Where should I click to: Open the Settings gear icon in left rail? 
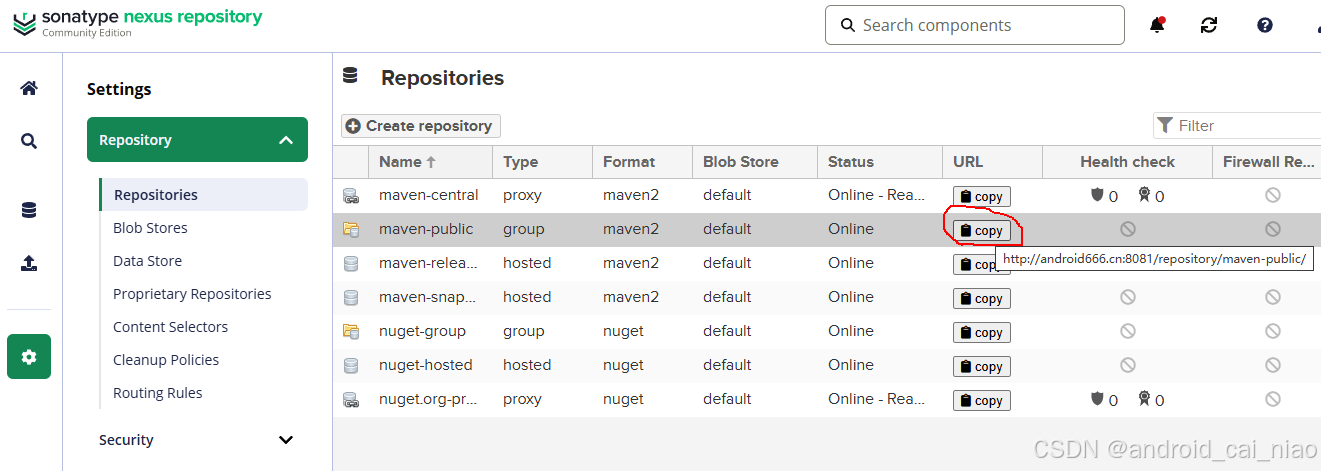click(x=29, y=357)
